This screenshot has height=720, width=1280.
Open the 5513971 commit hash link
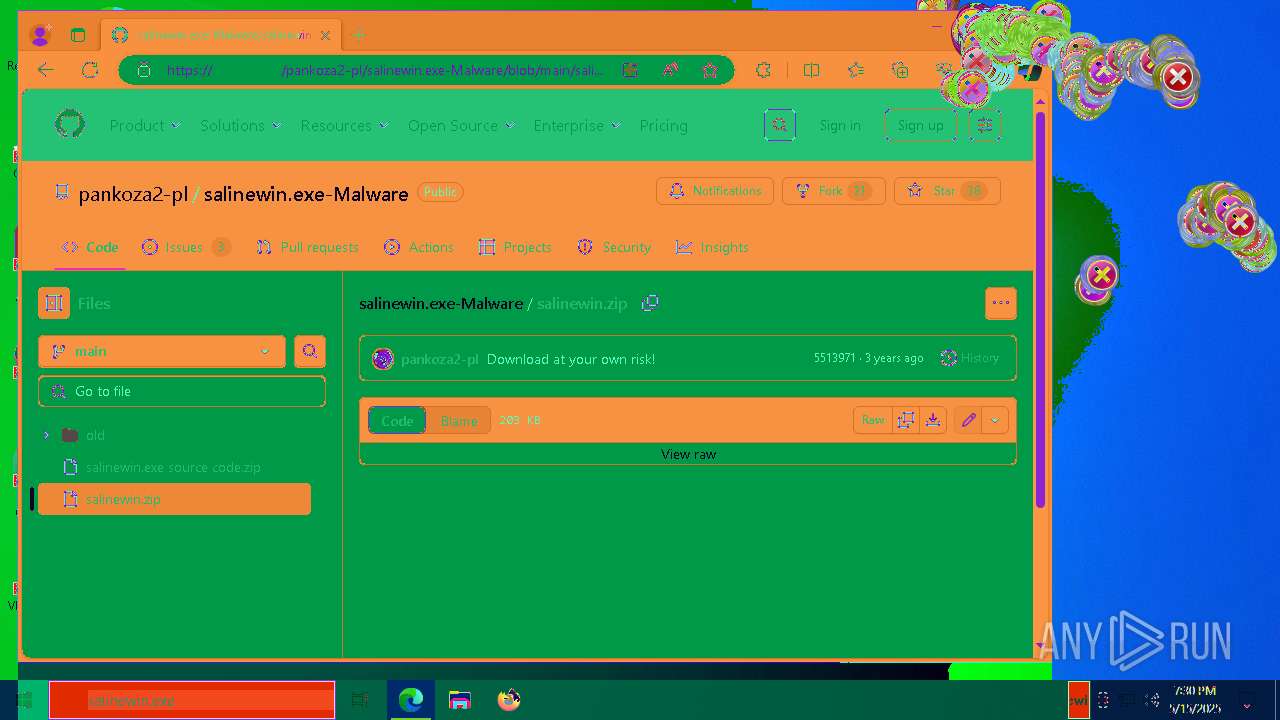tap(835, 358)
